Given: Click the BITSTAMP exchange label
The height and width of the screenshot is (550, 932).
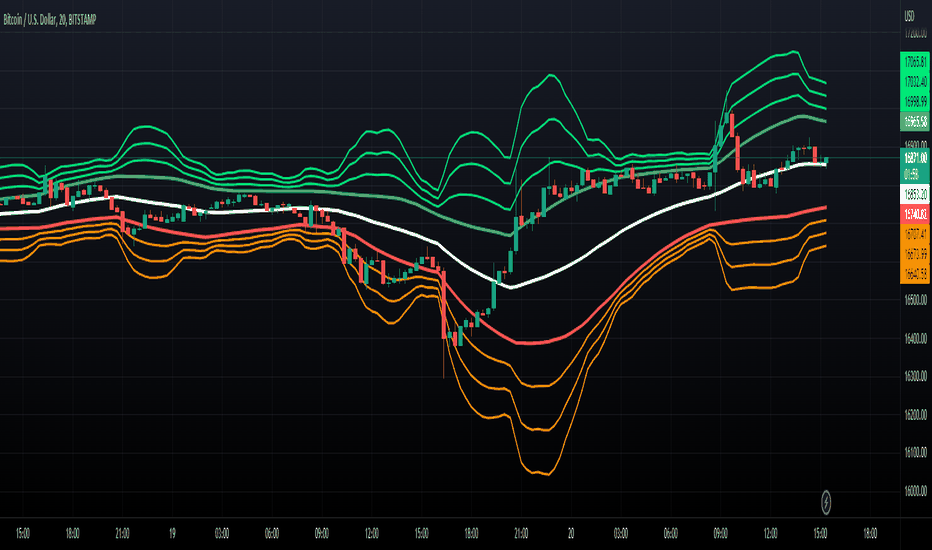Looking at the screenshot, I should coord(82,20).
